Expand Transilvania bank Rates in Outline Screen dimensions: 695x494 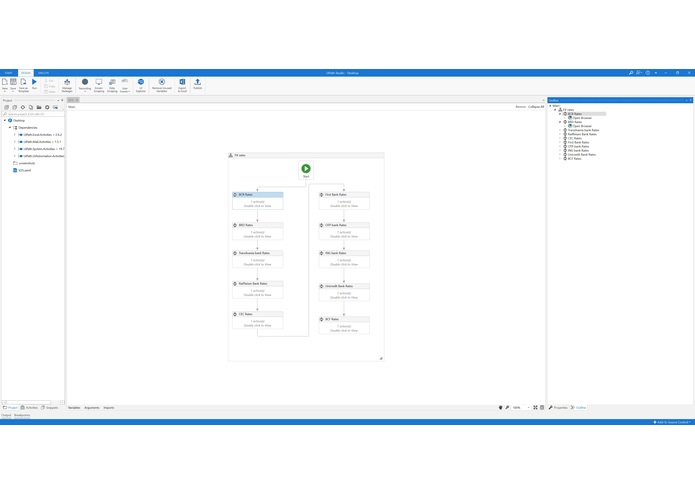pyautogui.click(x=560, y=130)
